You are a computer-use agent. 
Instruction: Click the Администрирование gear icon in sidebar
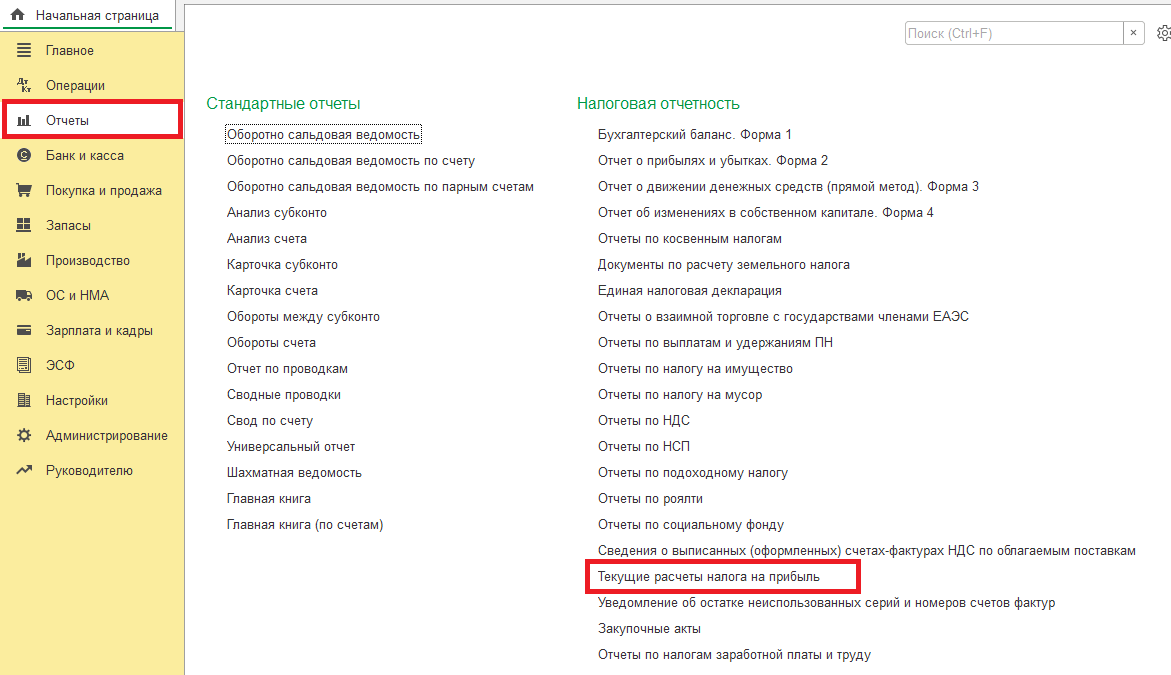point(24,436)
